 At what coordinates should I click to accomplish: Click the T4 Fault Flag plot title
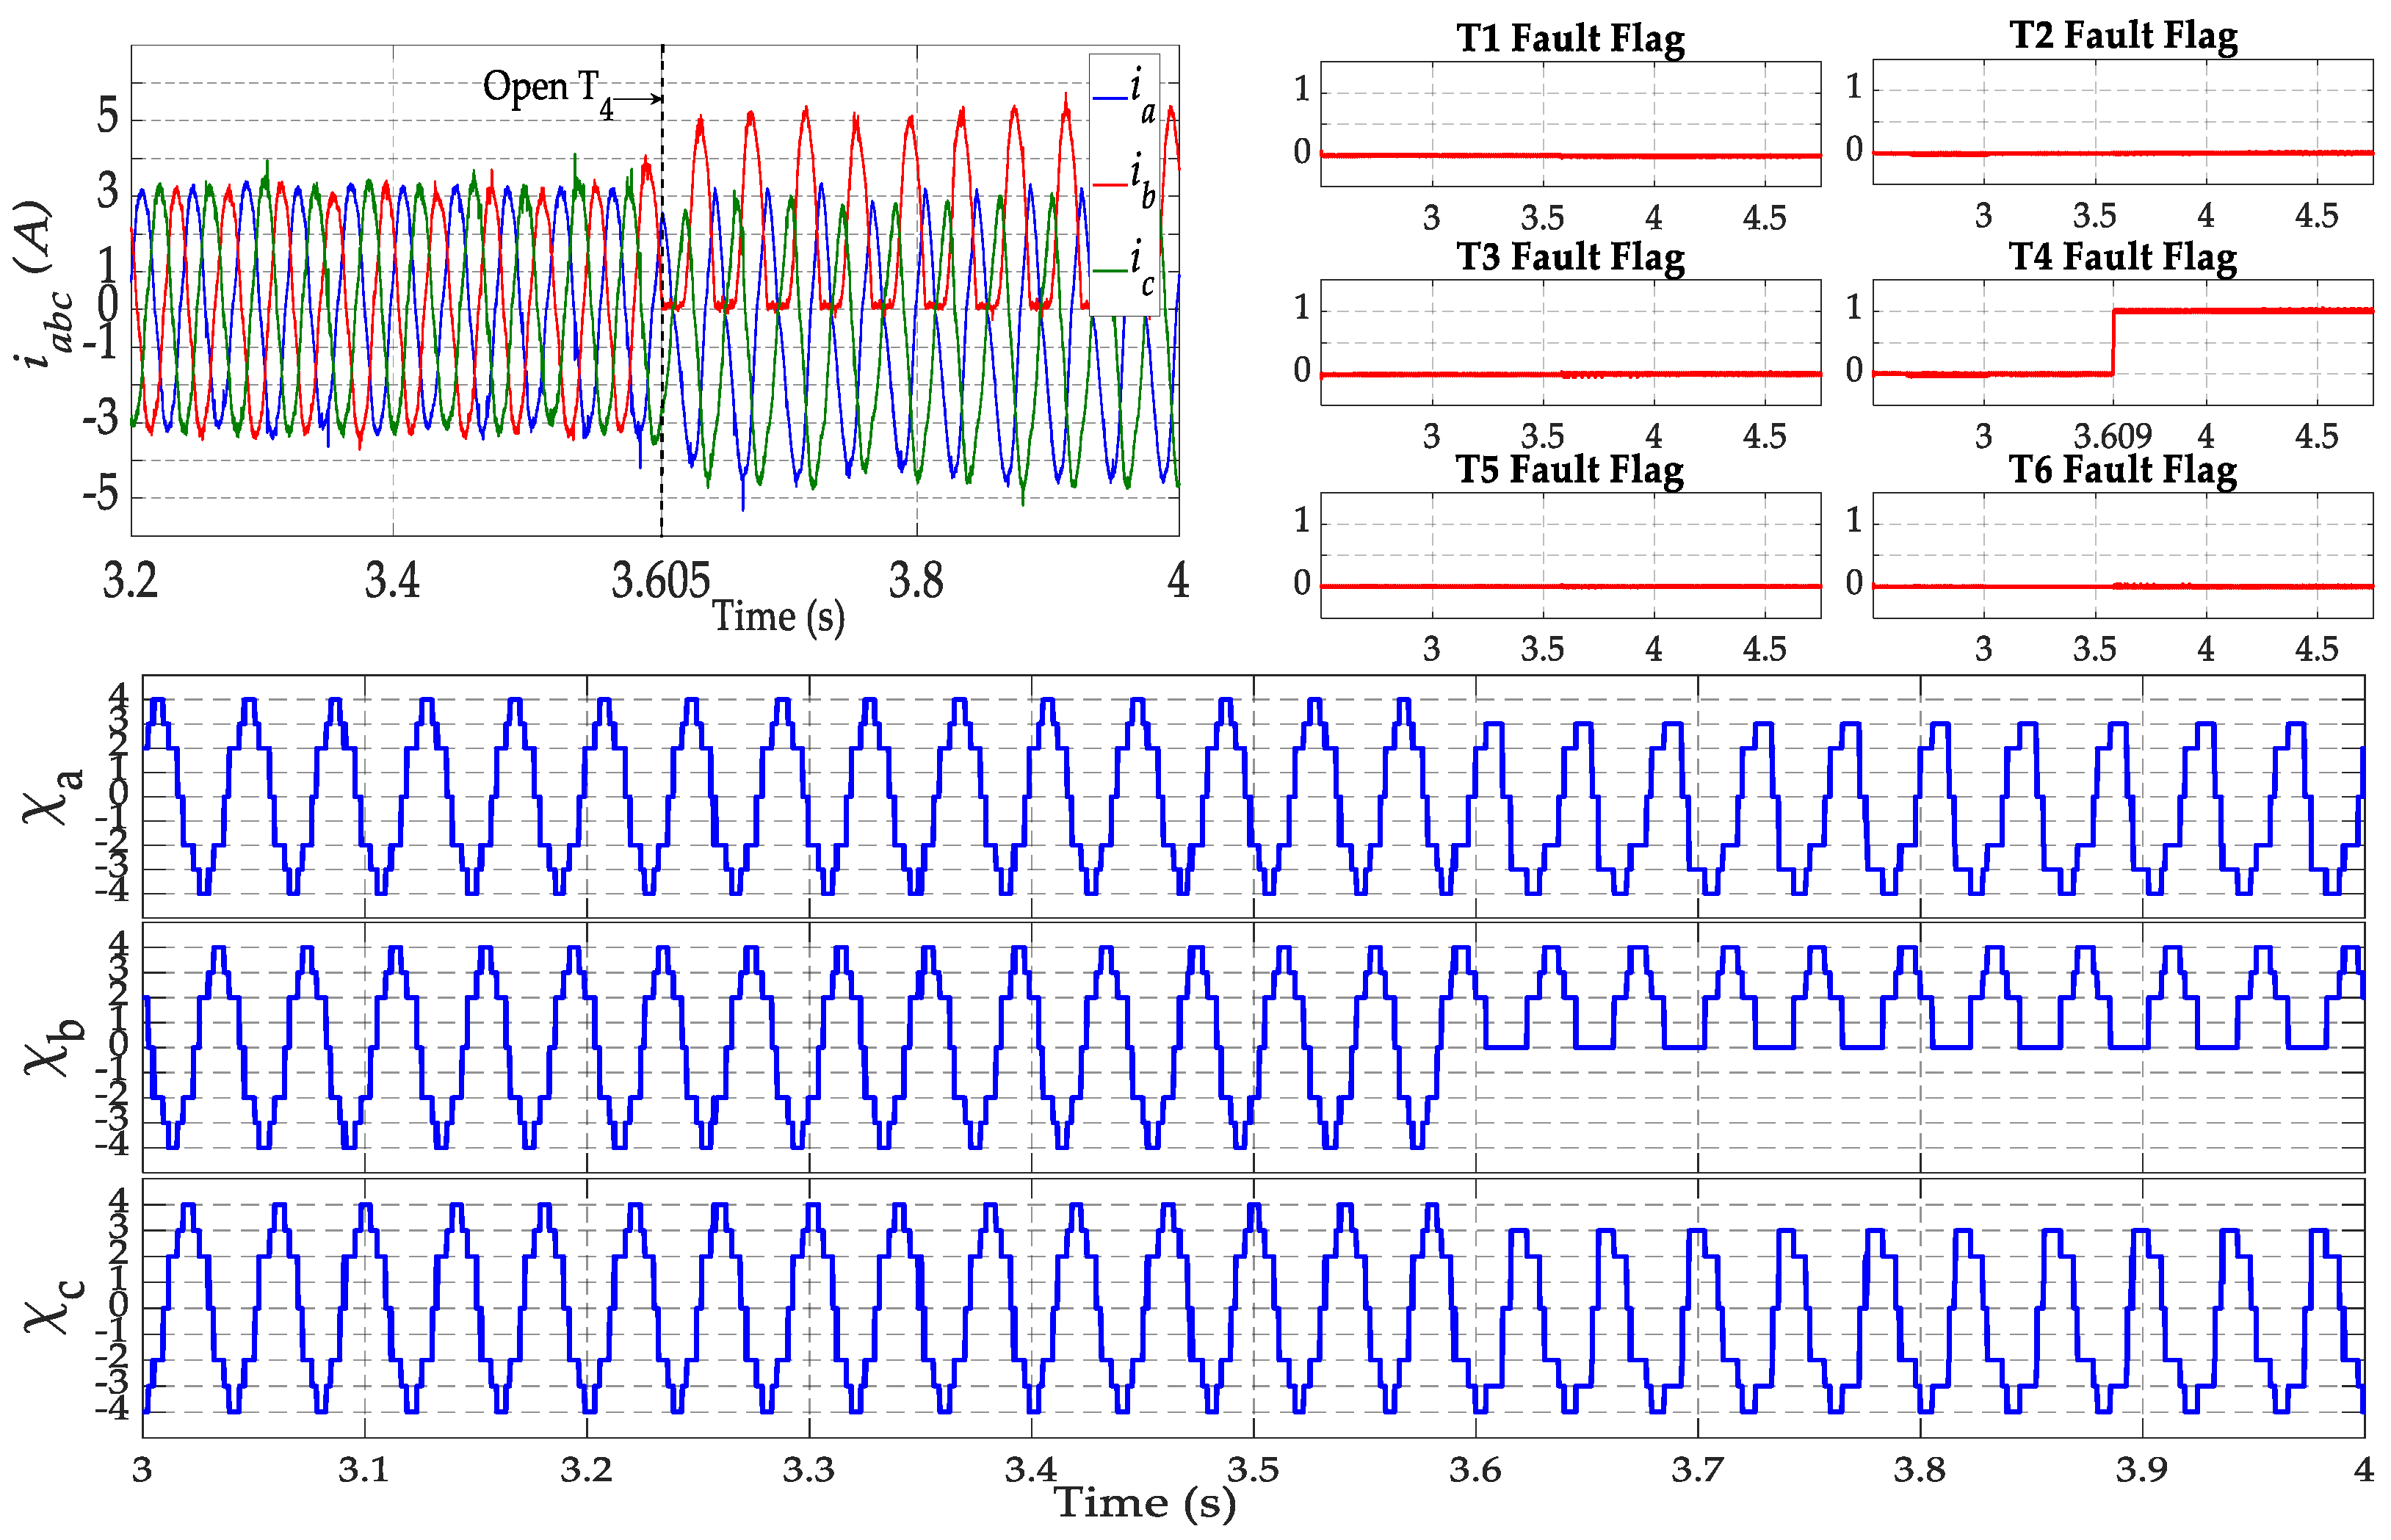[x=2122, y=256]
